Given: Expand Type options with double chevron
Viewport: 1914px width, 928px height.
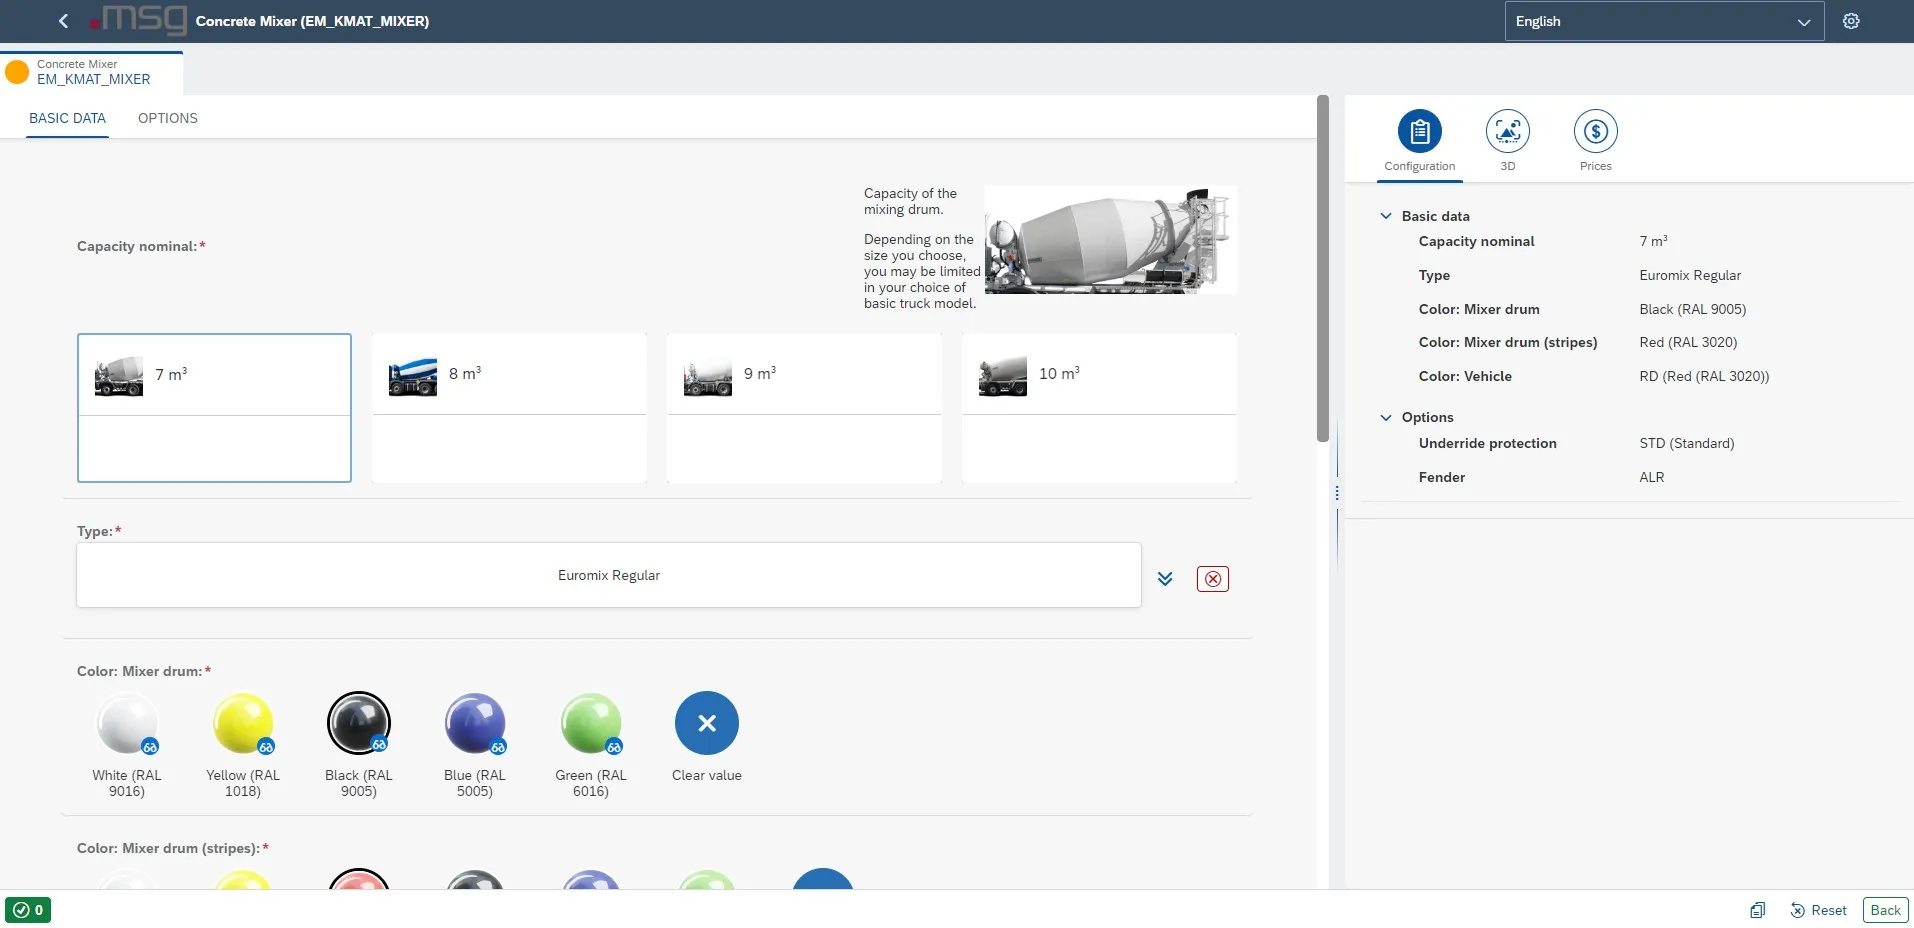Looking at the screenshot, I should tap(1165, 579).
